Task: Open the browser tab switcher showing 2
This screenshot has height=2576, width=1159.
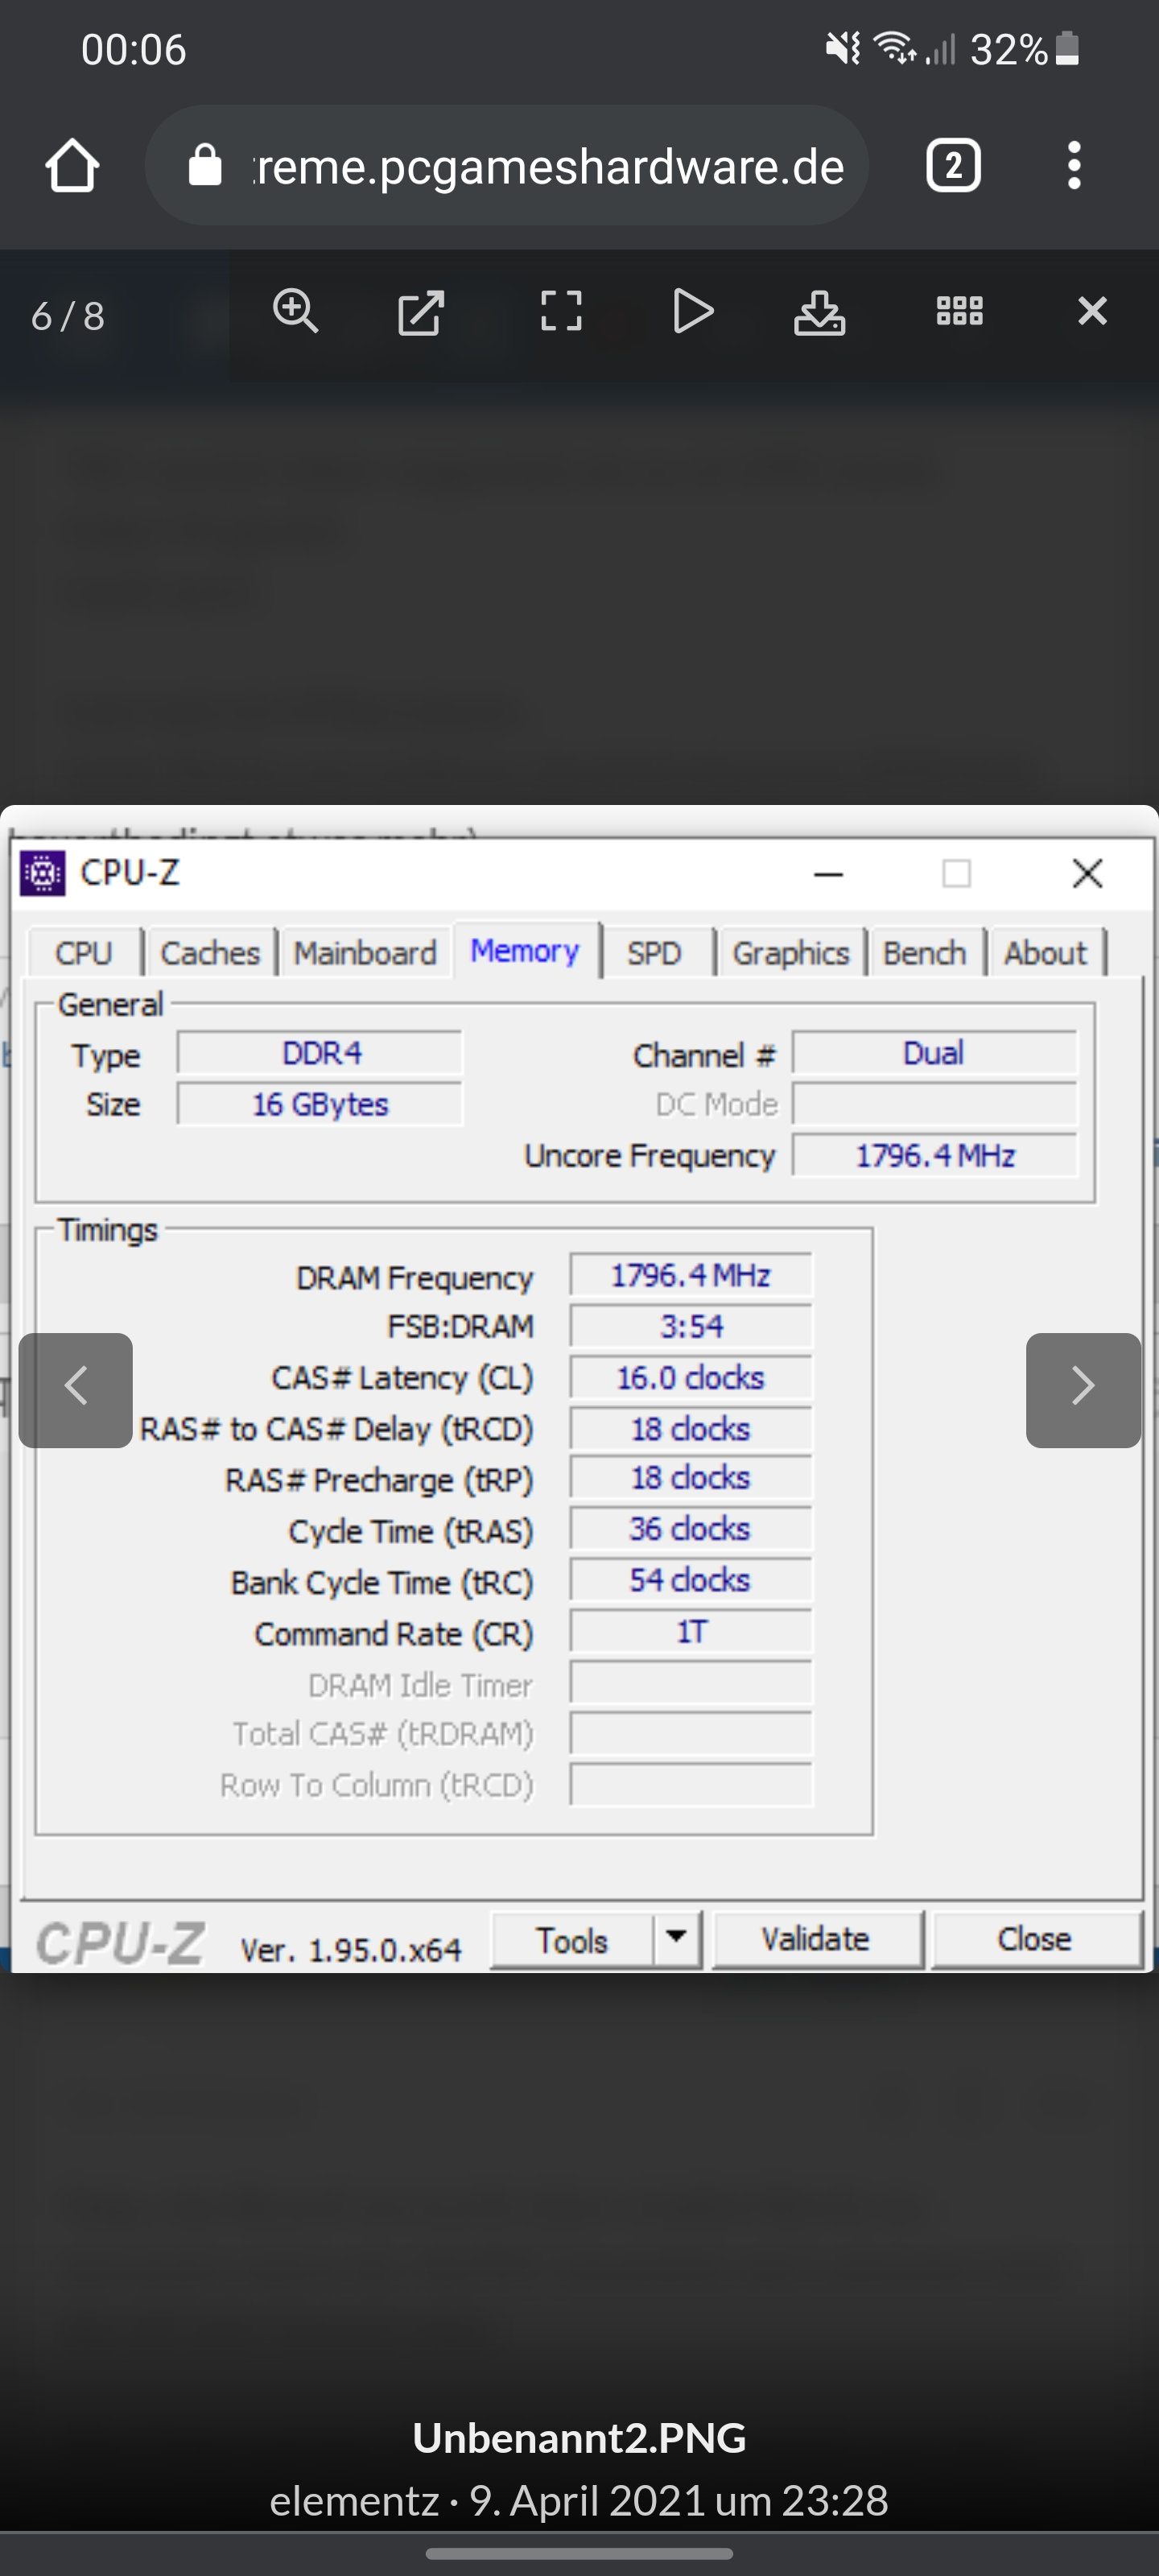Action: coord(953,166)
